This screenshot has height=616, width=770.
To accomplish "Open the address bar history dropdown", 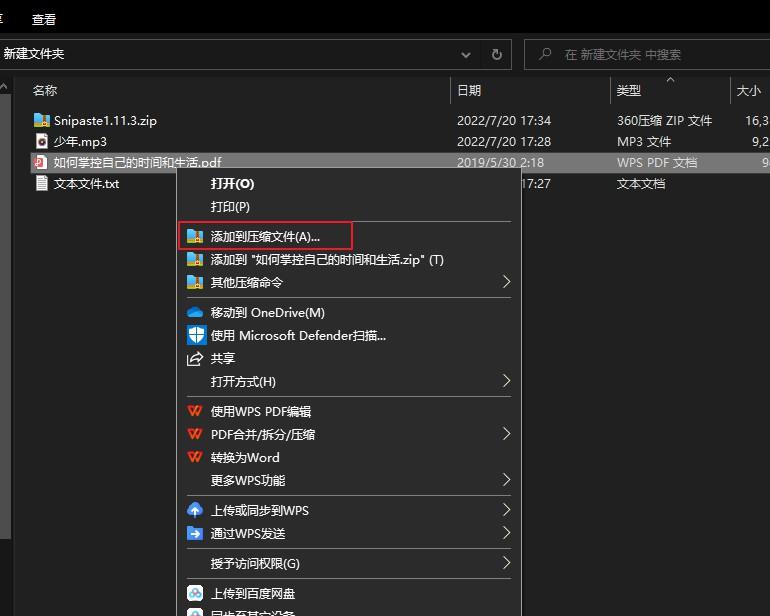I will click(467, 54).
